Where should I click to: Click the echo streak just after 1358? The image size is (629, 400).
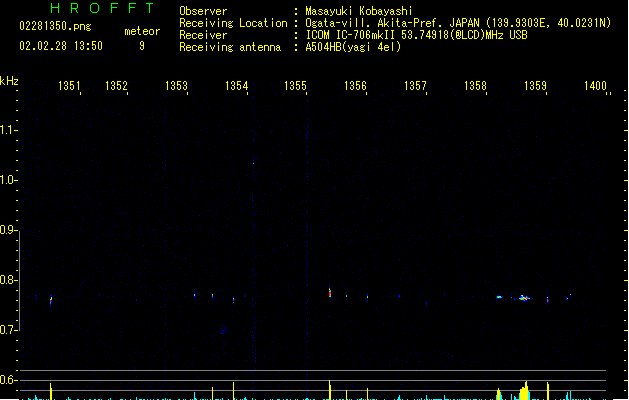[x=499, y=297]
